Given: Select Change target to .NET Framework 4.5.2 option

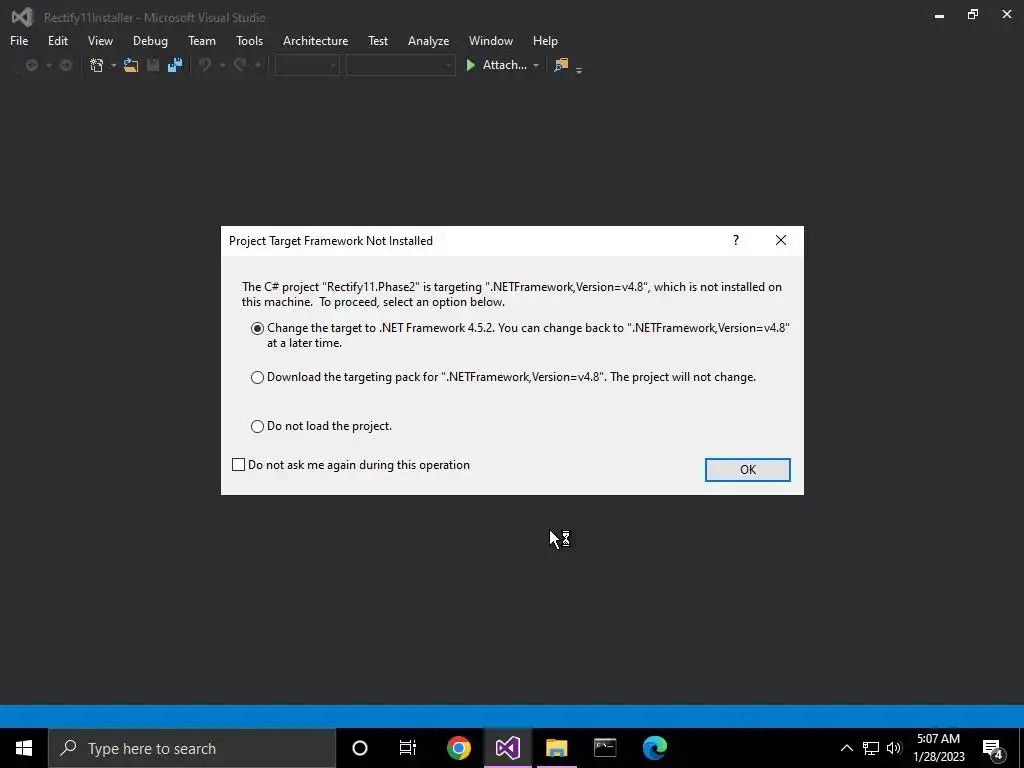Looking at the screenshot, I should pyautogui.click(x=257, y=328).
